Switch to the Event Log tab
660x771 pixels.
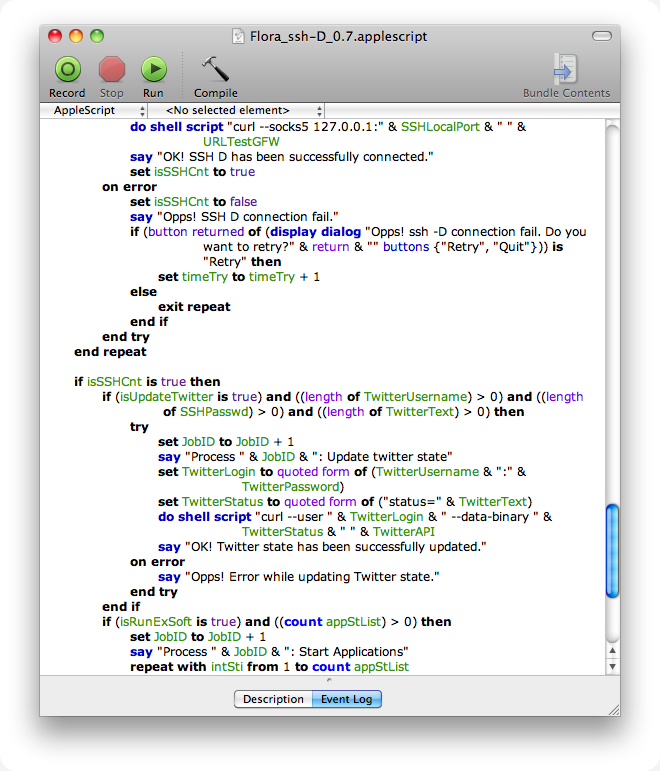click(x=346, y=699)
